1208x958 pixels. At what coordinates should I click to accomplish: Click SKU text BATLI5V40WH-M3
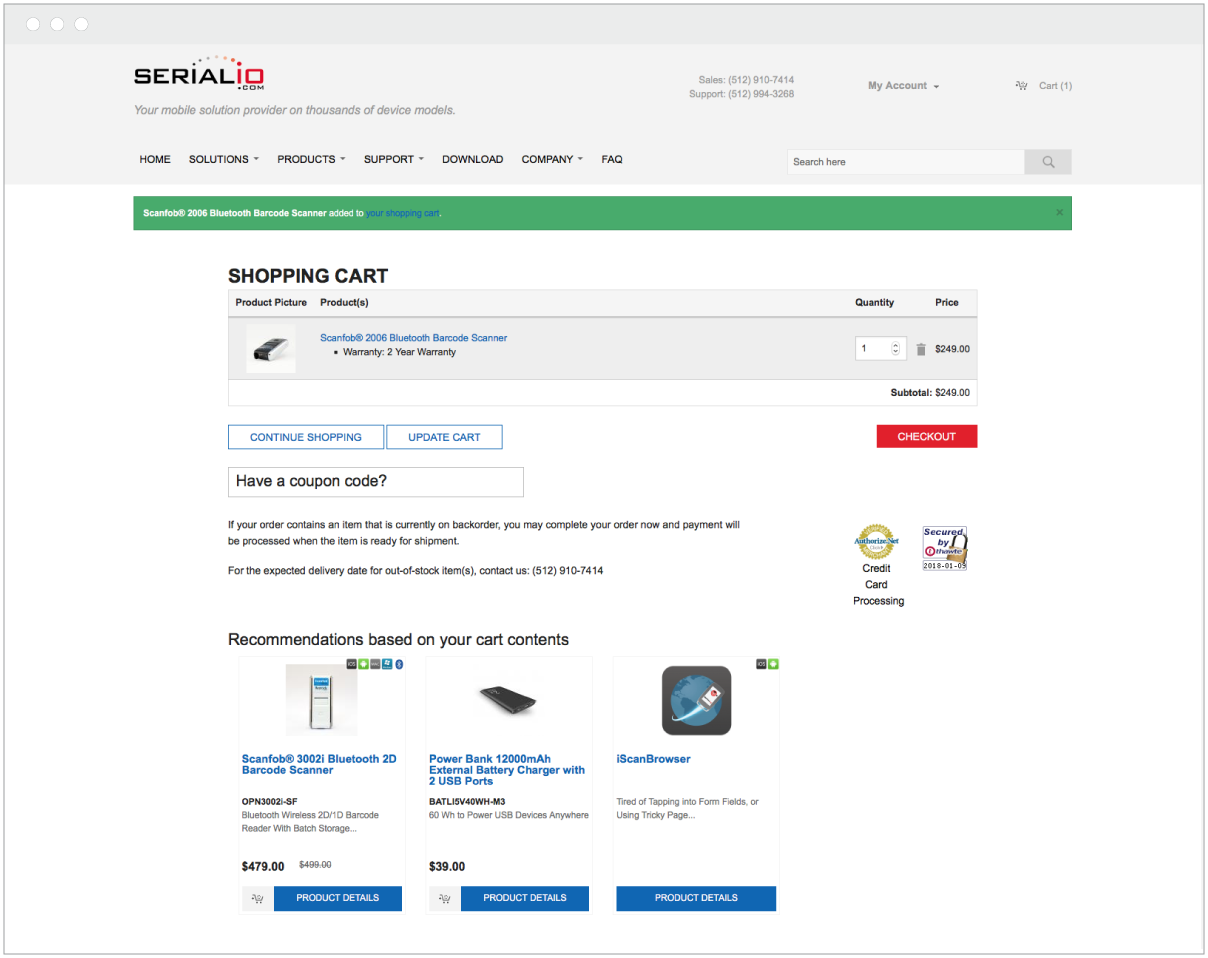[467, 801]
